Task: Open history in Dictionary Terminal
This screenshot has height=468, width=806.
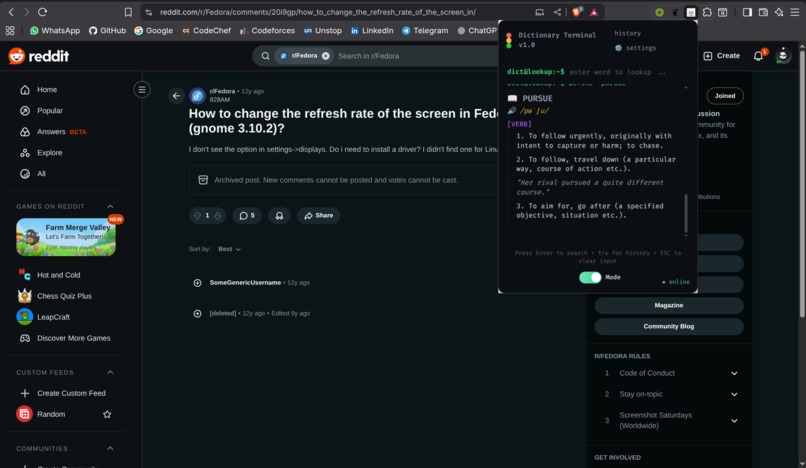Action: click(x=628, y=33)
